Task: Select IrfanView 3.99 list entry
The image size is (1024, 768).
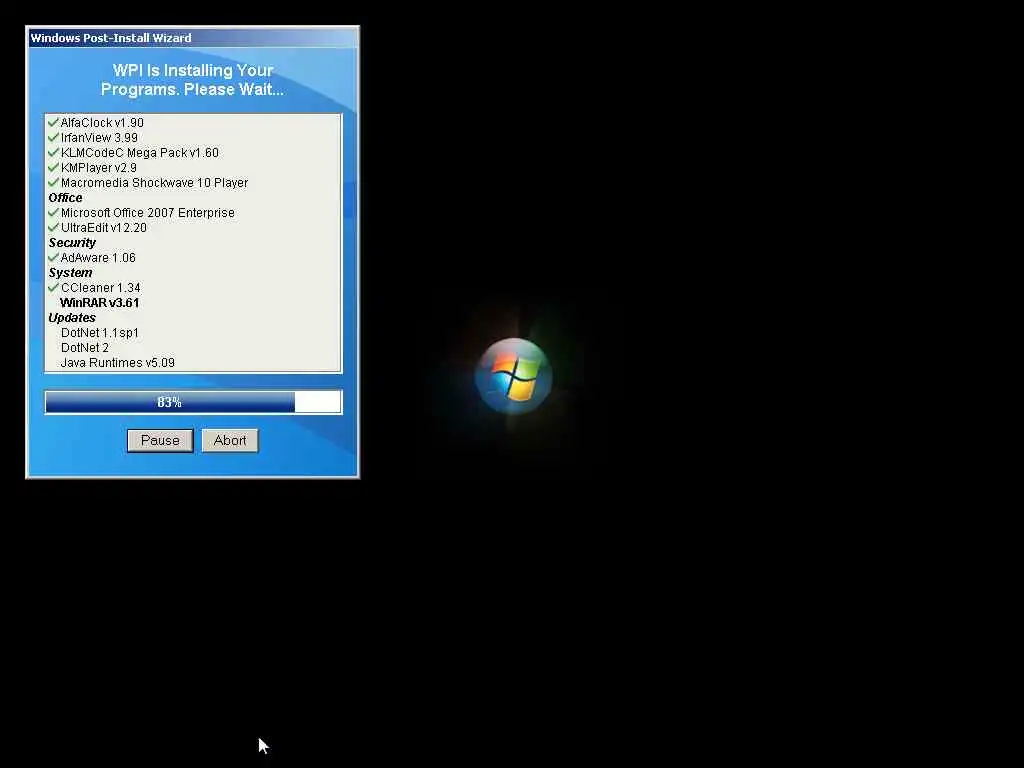Action: 99,138
